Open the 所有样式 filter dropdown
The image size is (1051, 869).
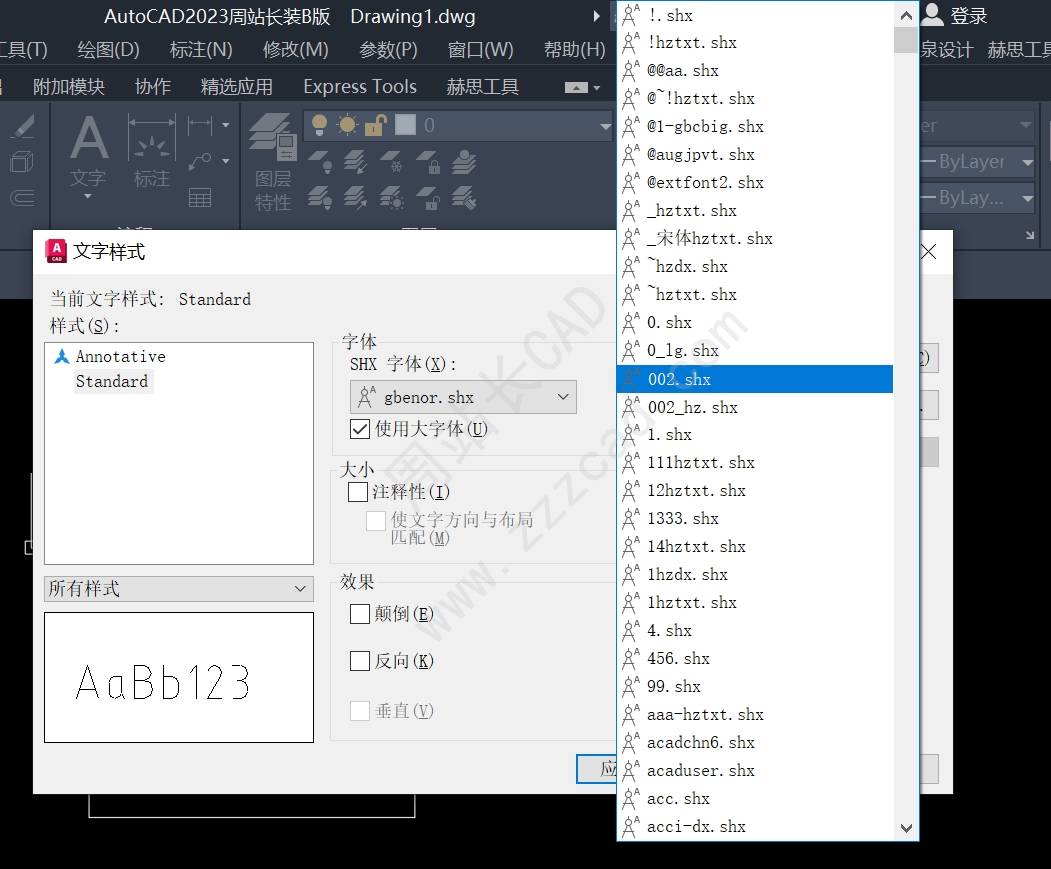(179, 589)
